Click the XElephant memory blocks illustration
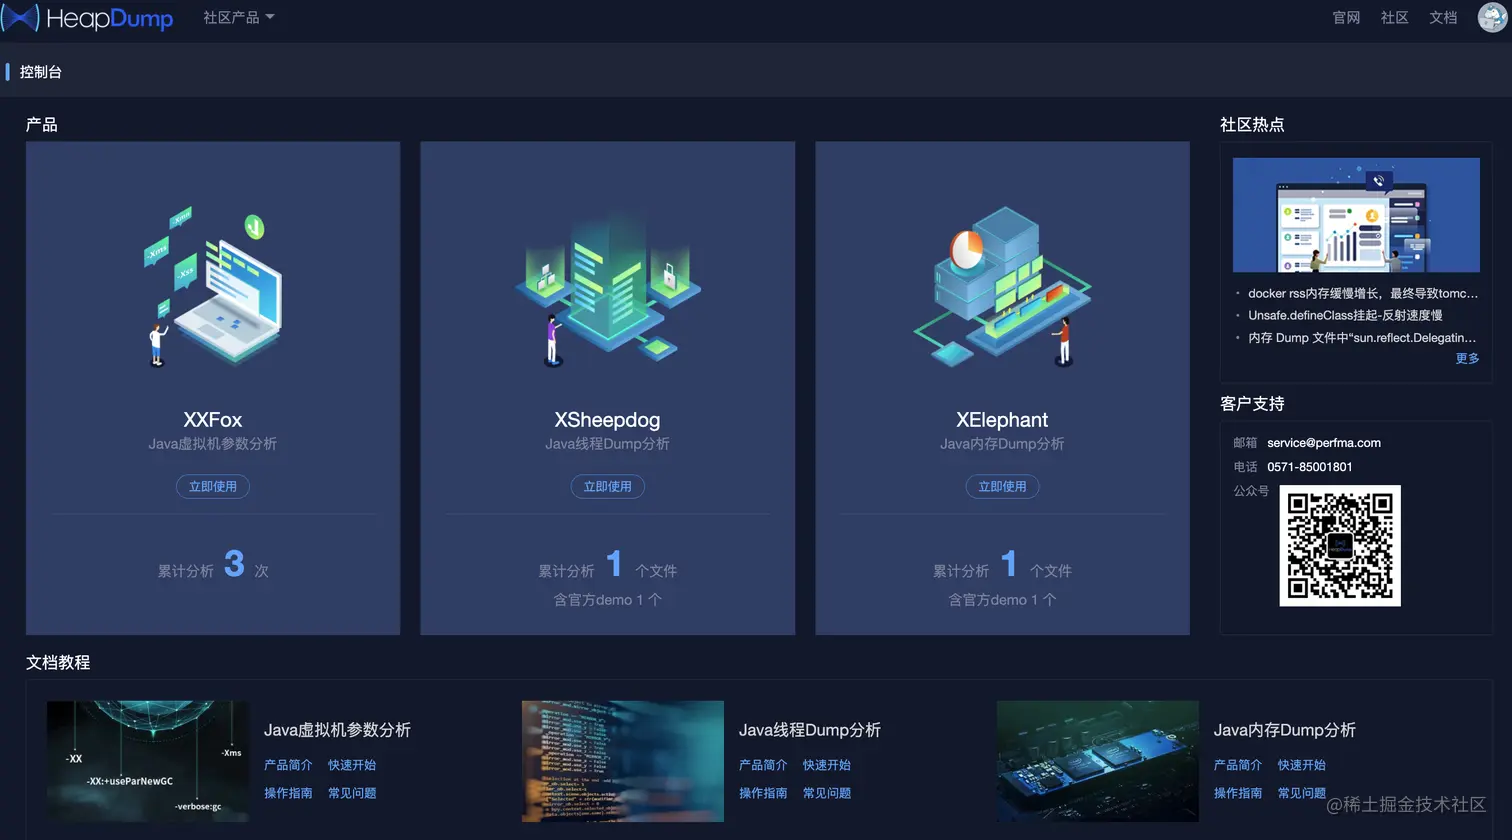Image resolution: width=1512 pixels, height=840 pixels. (1002, 287)
